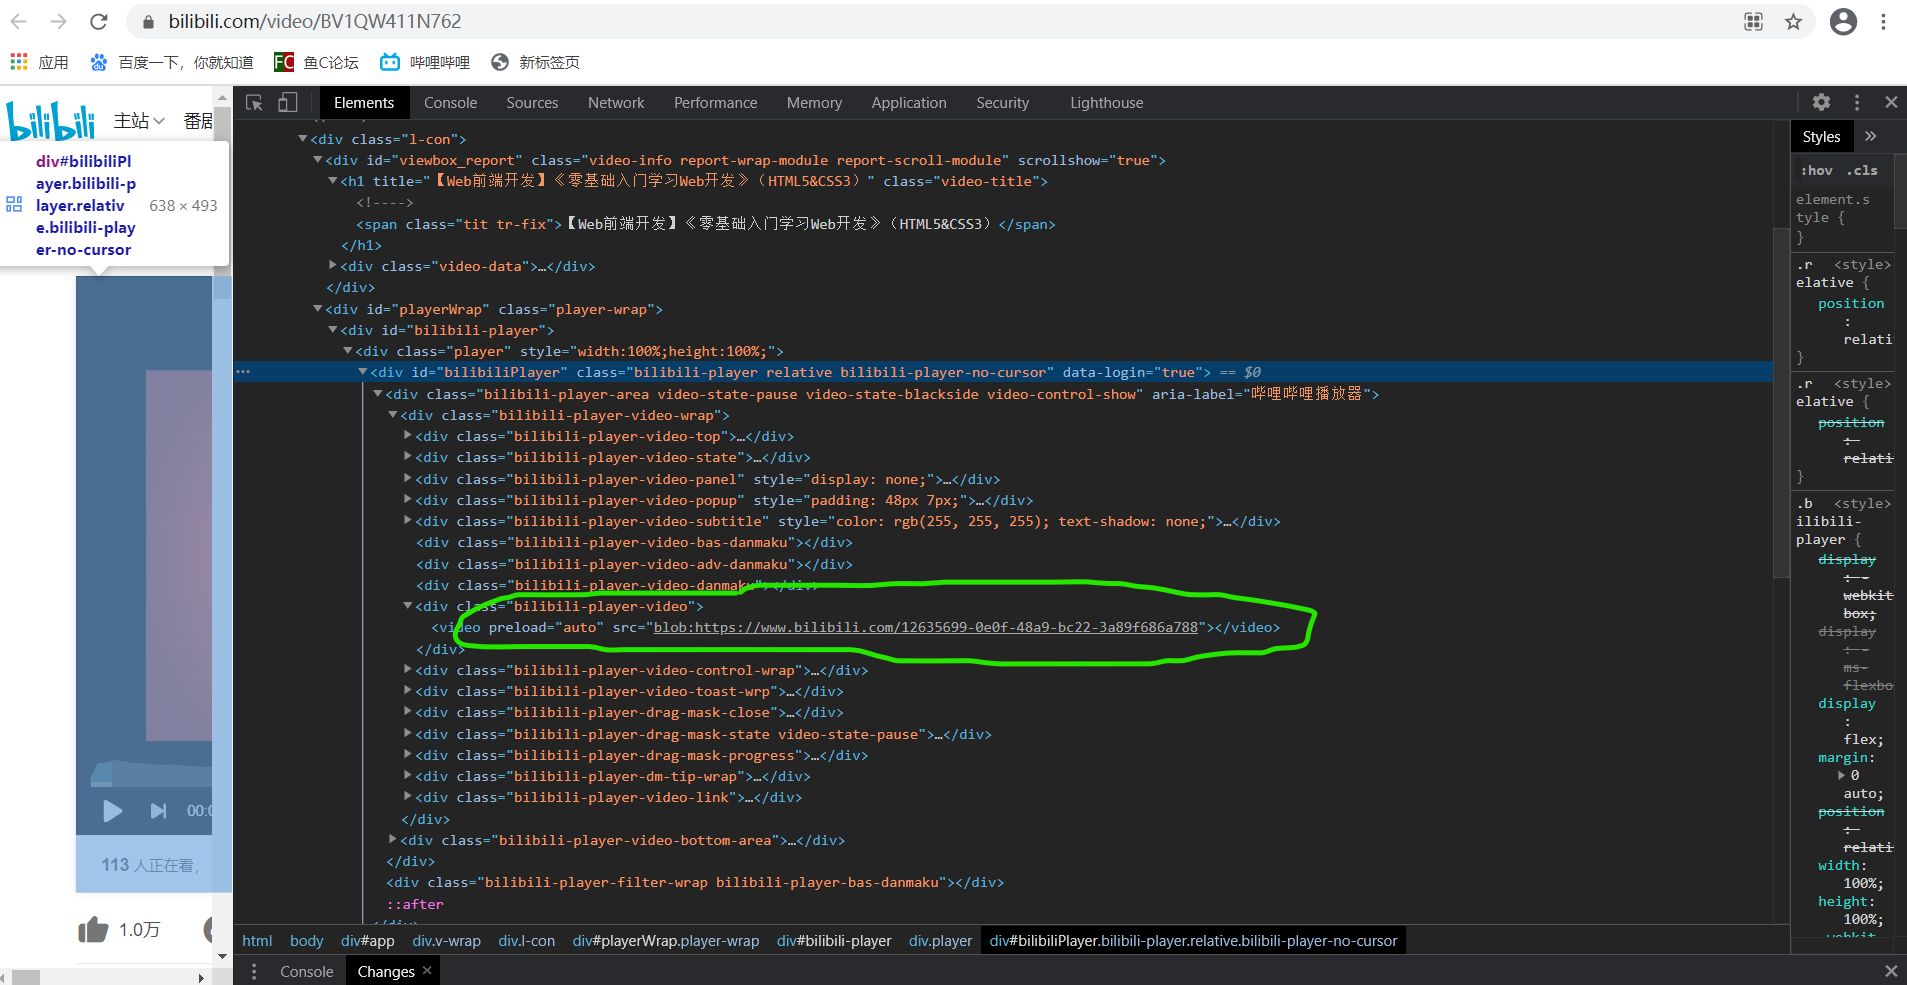Select the div.player breadcrumb
1907x985 pixels.
point(940,940)
